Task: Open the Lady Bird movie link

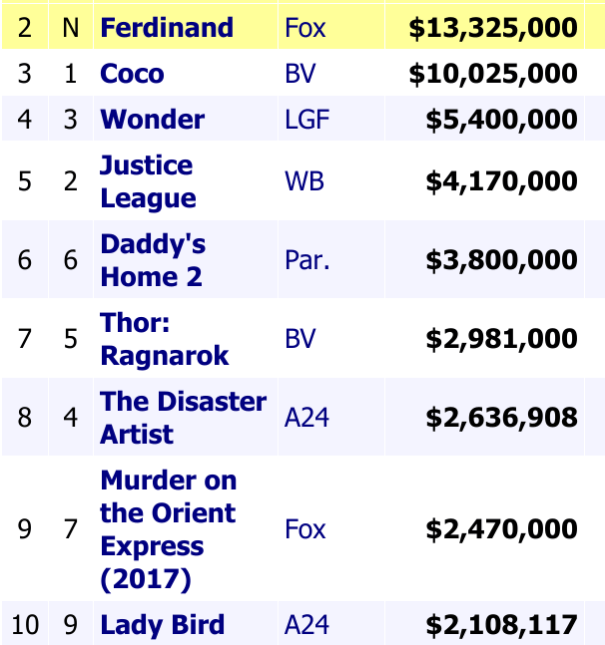Action: [162, 626]
